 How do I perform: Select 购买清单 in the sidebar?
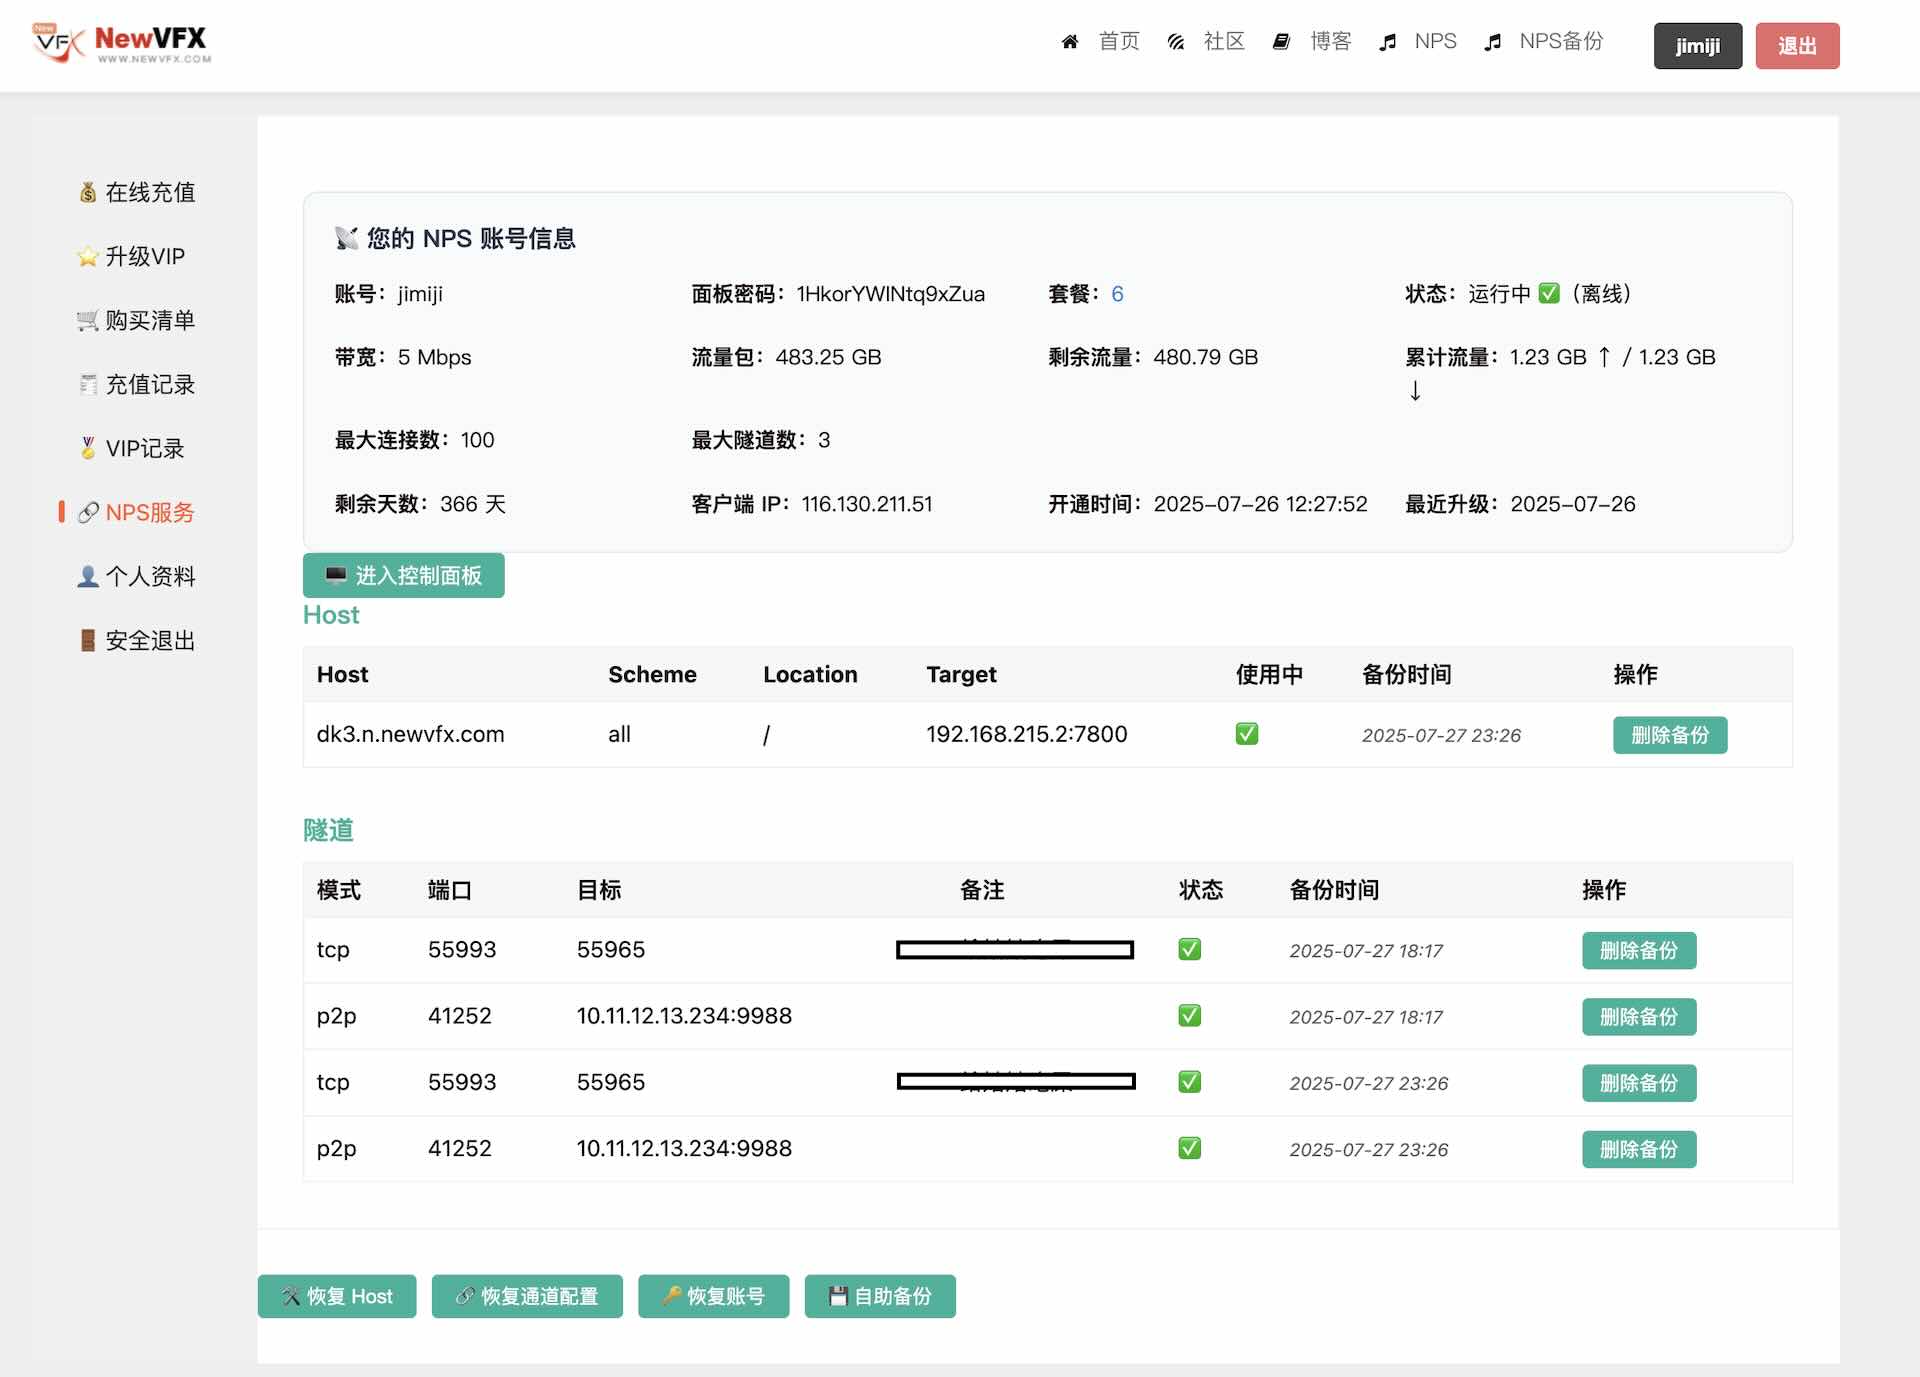tap(150, 320)
